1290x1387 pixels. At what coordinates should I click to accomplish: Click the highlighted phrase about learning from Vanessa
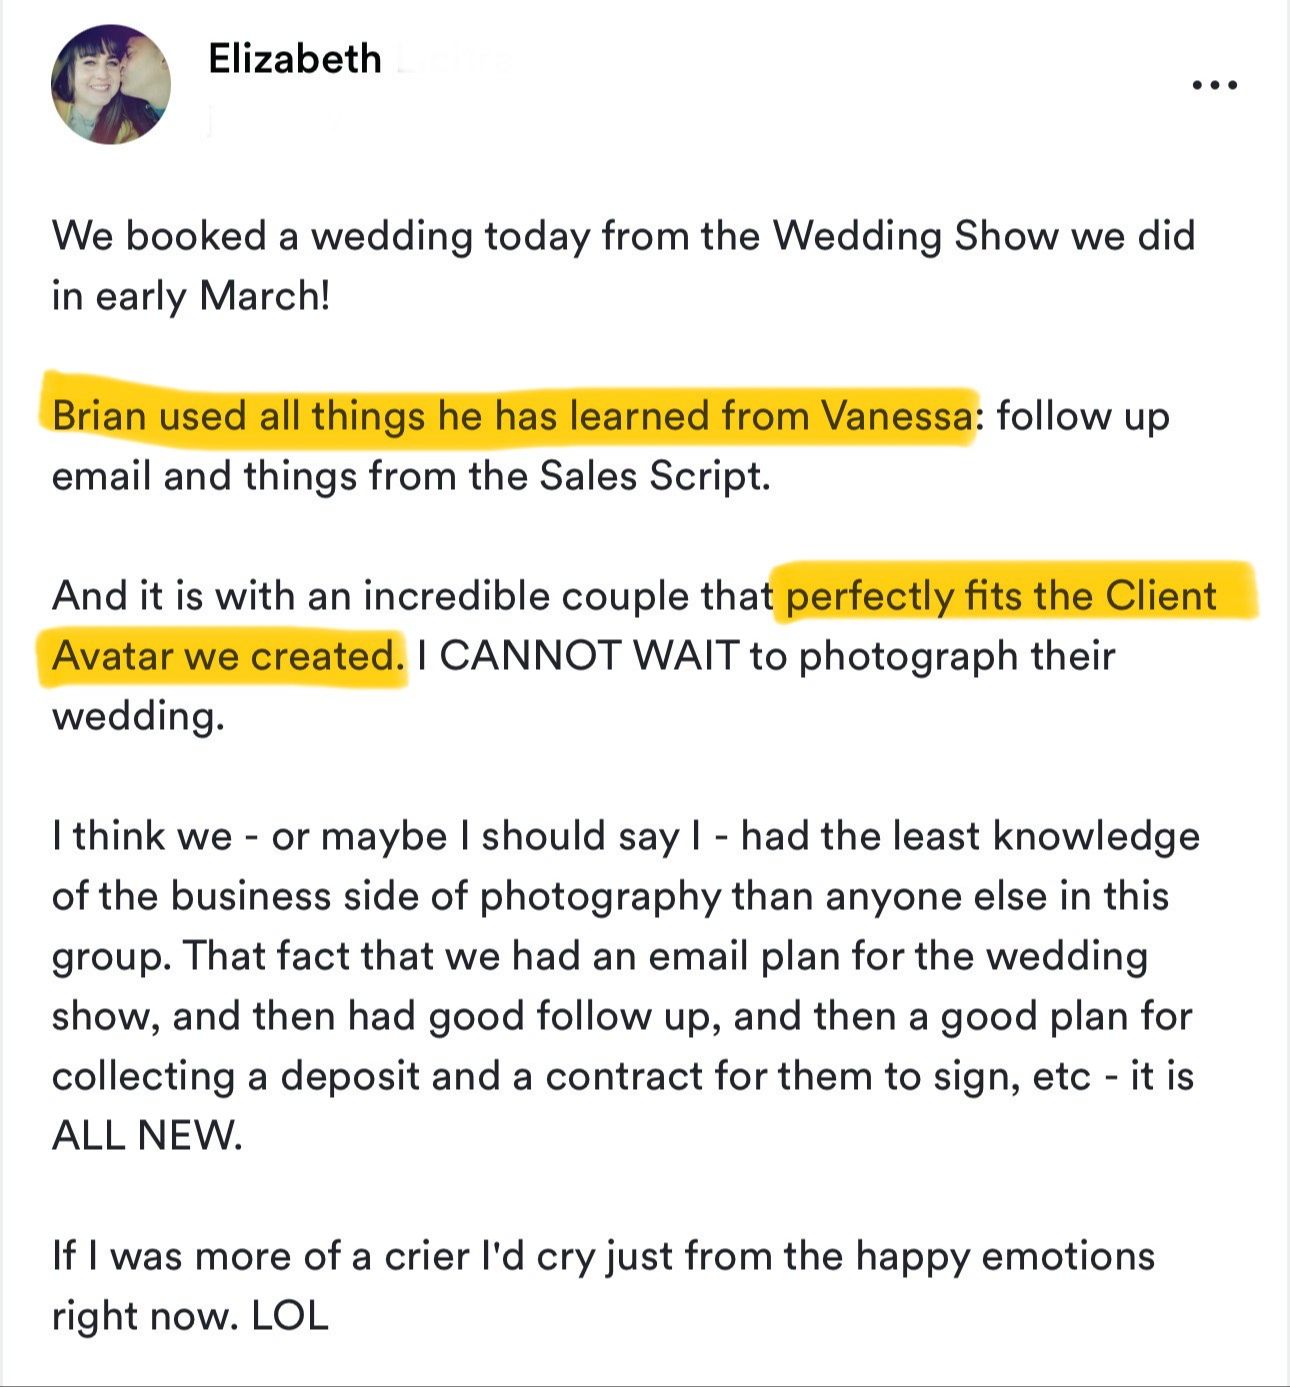510,415
